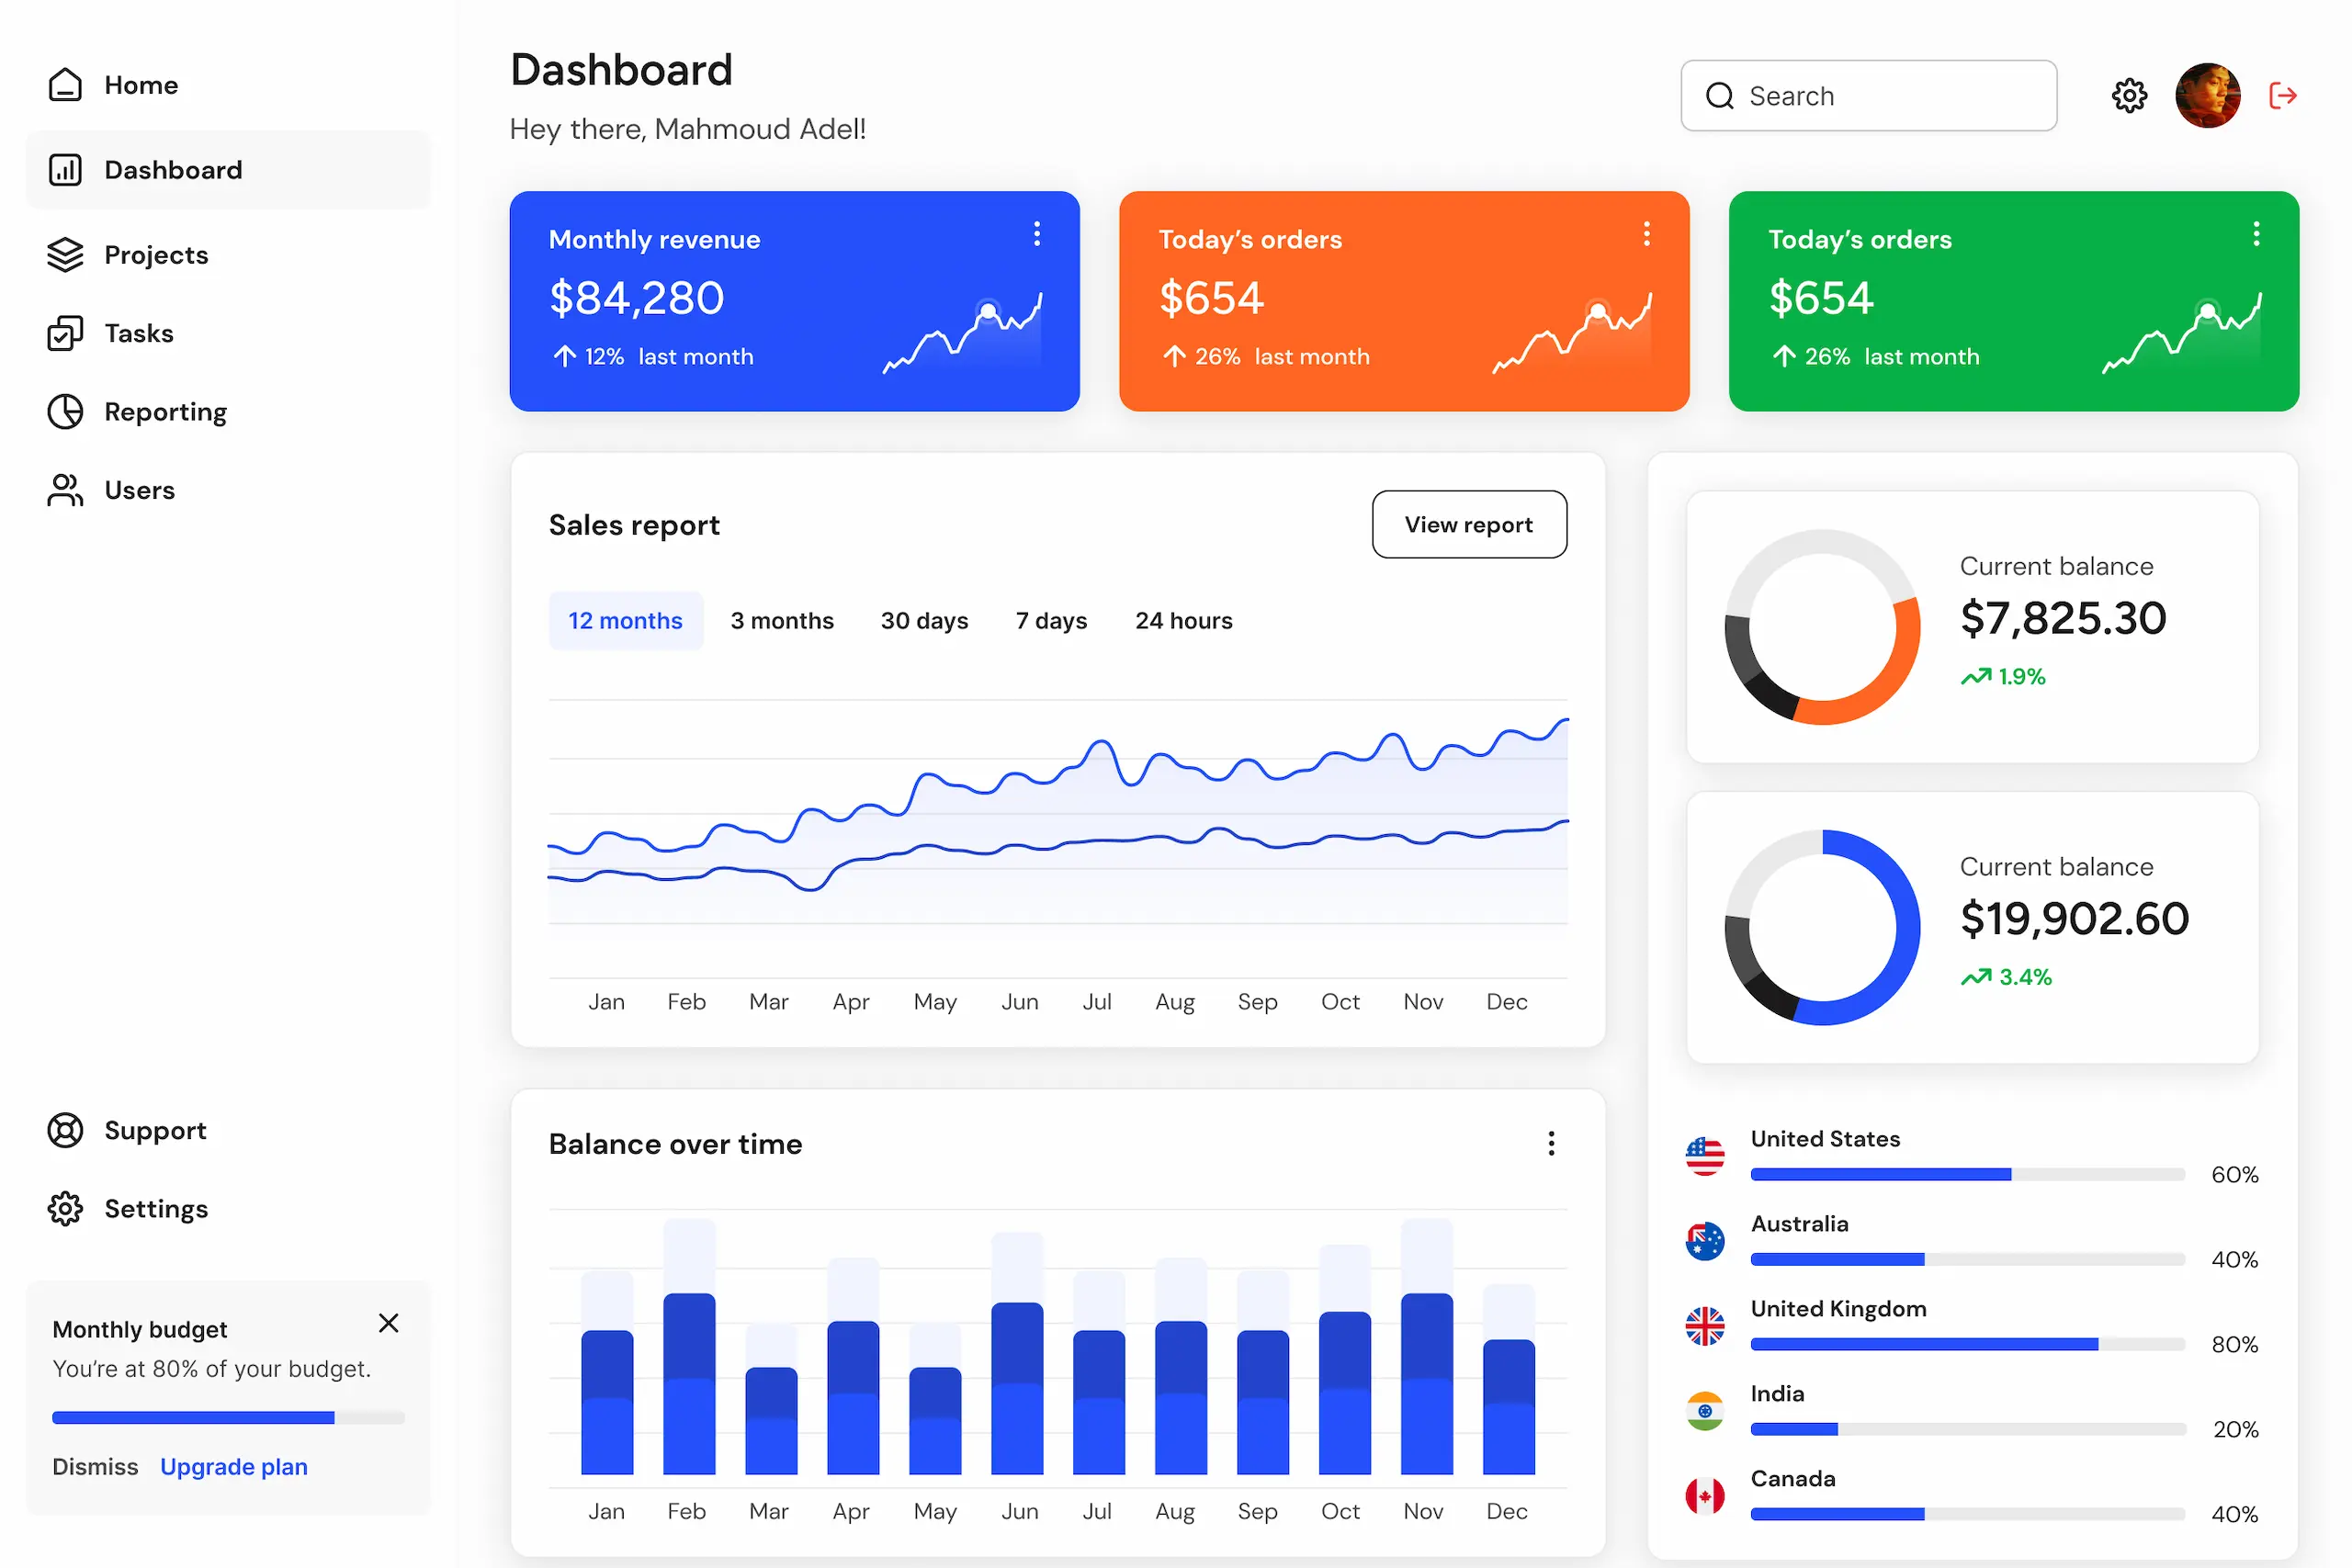Open the Home sidebar icon
This screenshot has width=2352, height=1568.
(65, 85)
